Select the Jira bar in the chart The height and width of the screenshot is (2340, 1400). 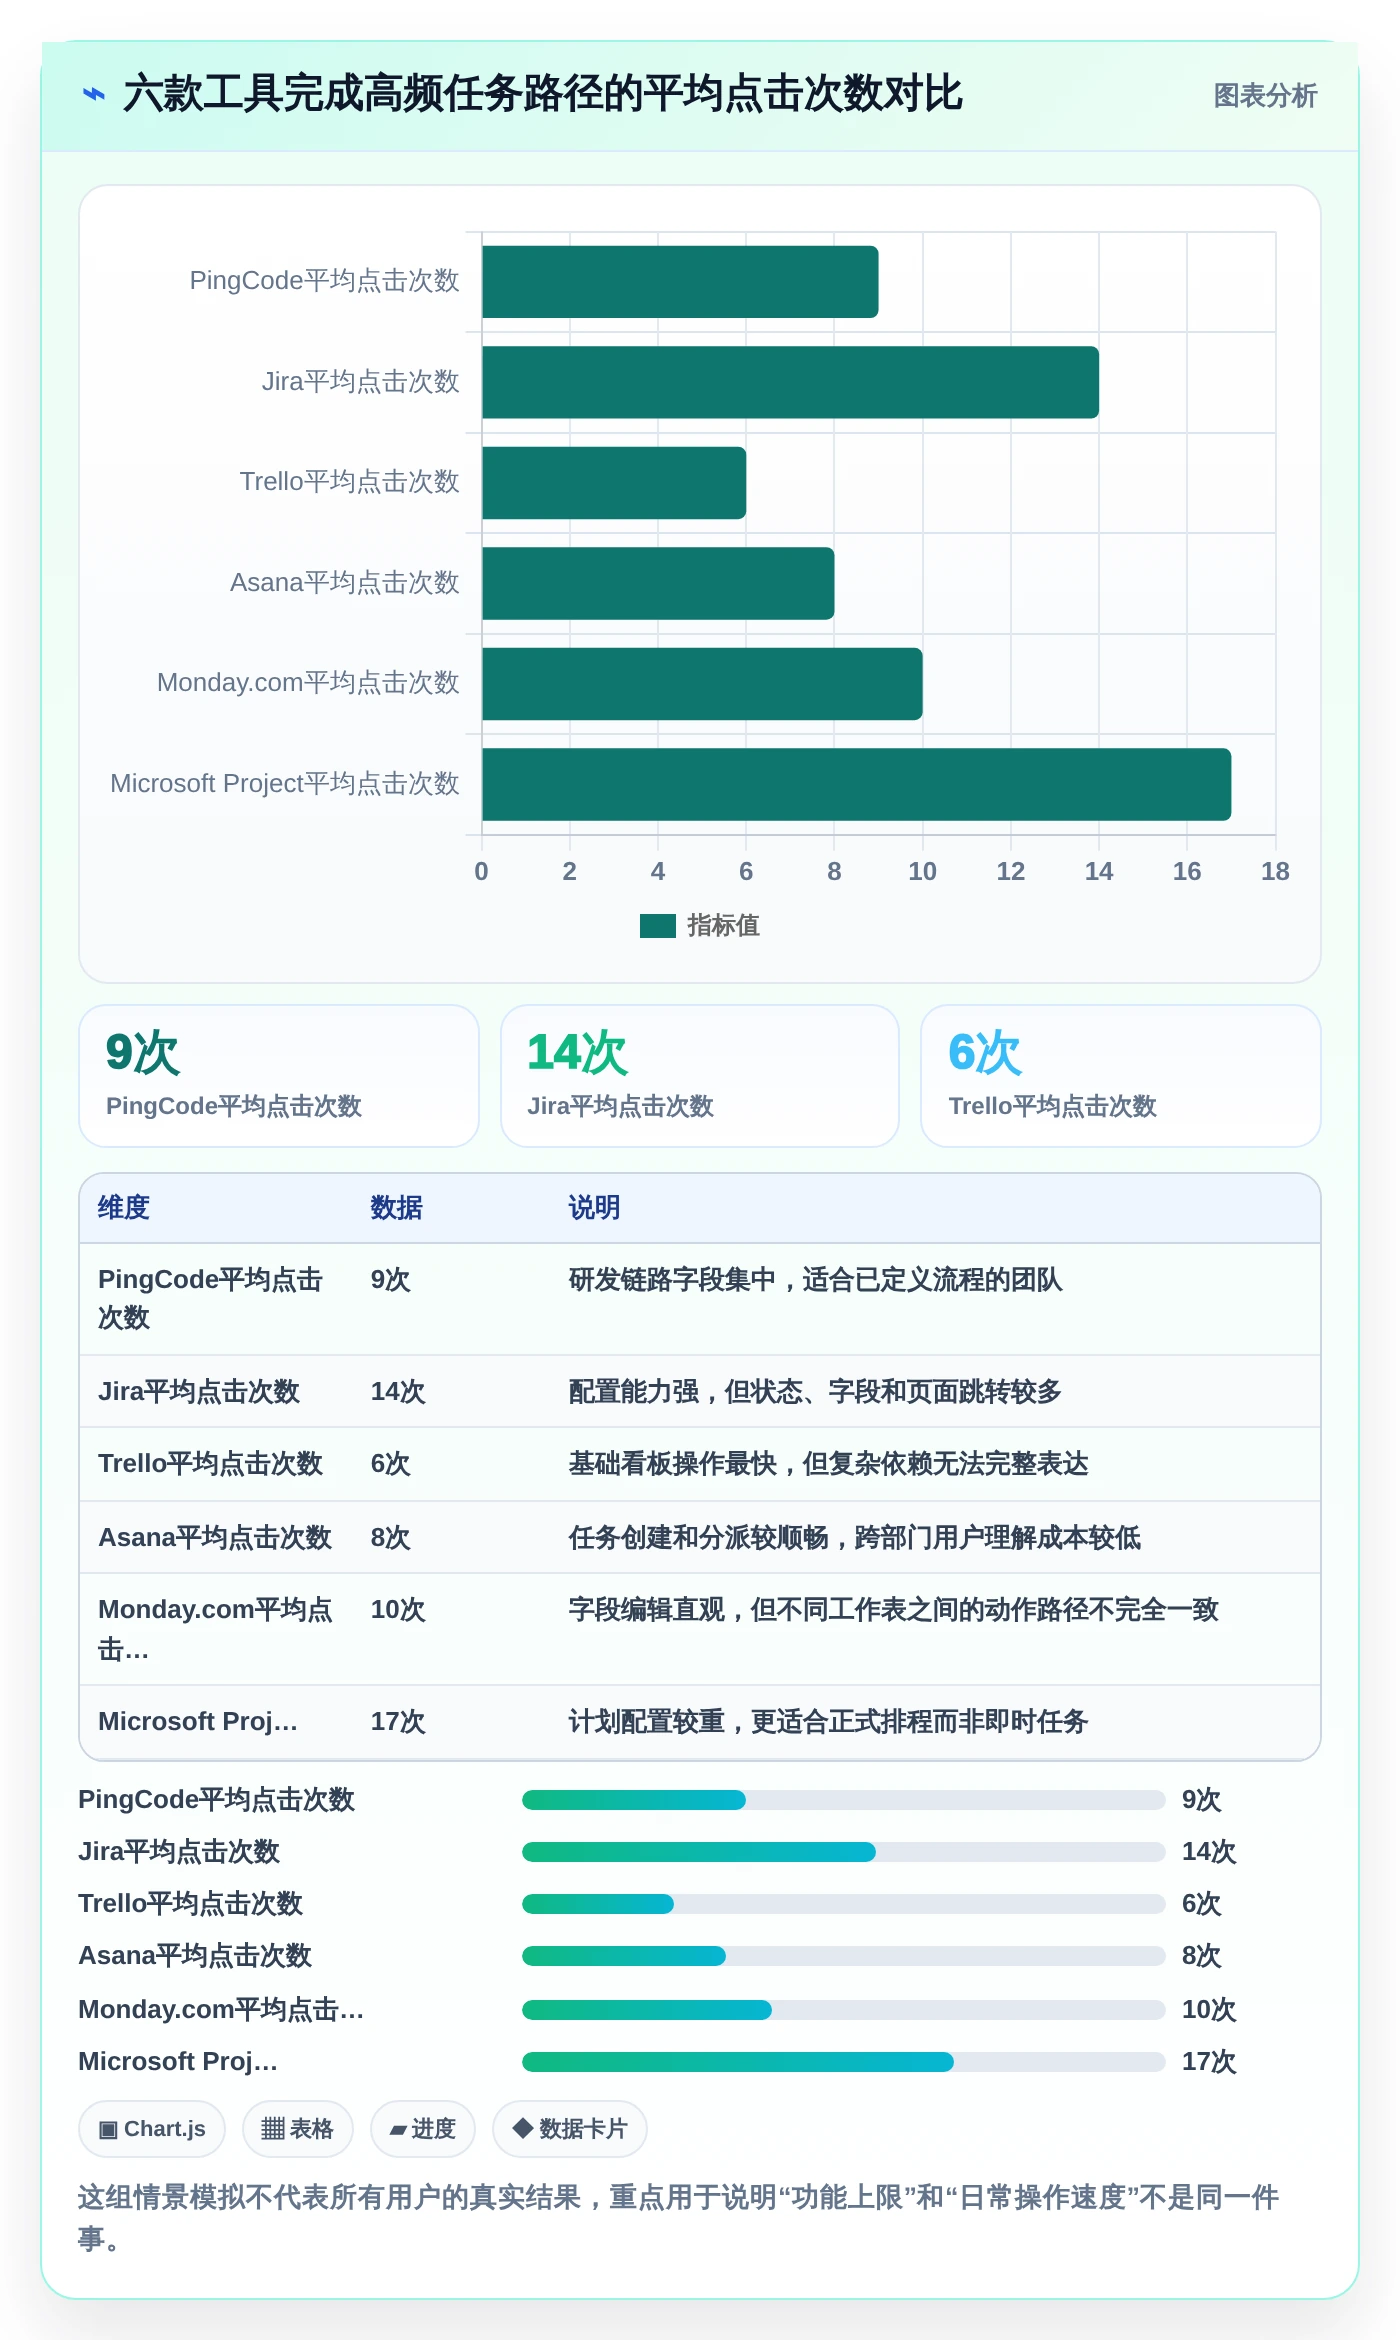(x=790, y=382)
